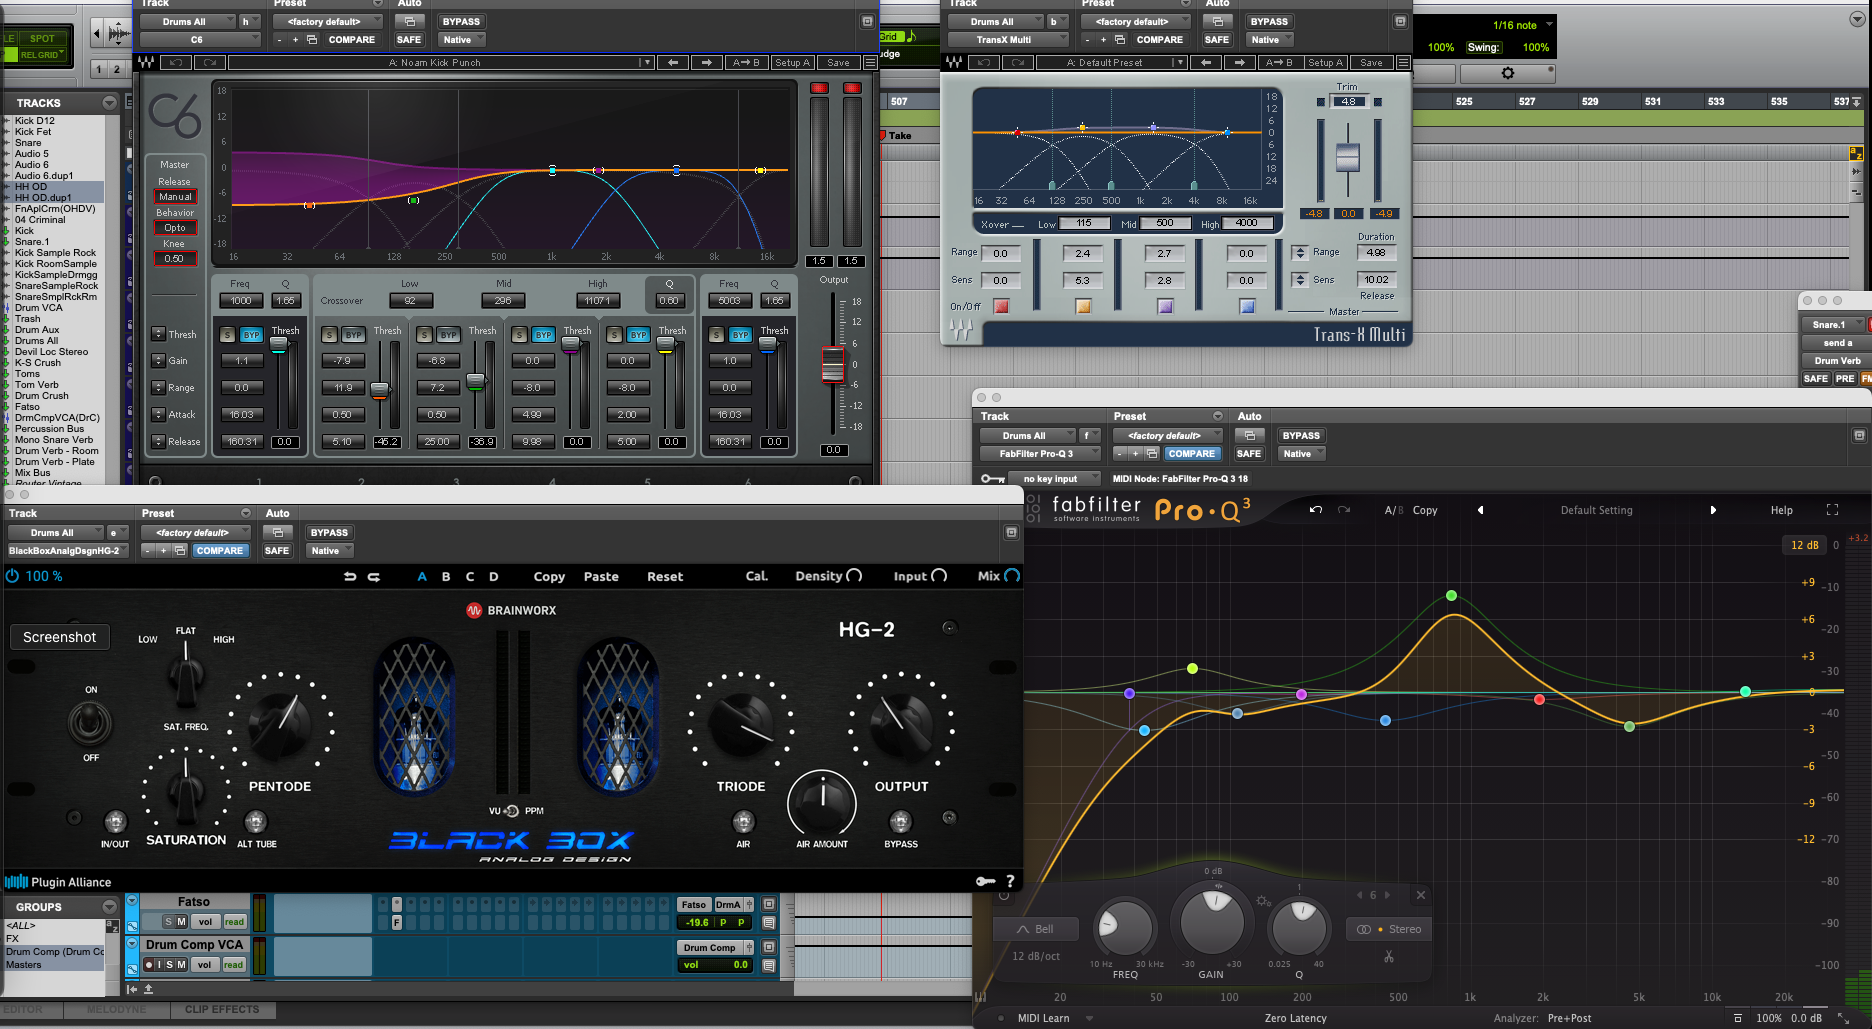This screenshot has width=1872, height=1029.
Task: Click Black Box Reset button
Action: tap(665, 577)
